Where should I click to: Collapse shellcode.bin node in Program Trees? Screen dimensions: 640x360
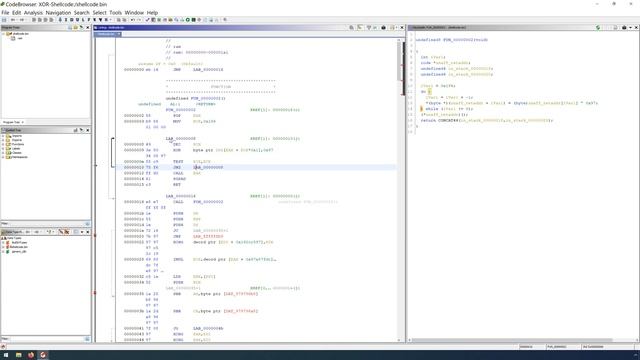click(3, 33)
